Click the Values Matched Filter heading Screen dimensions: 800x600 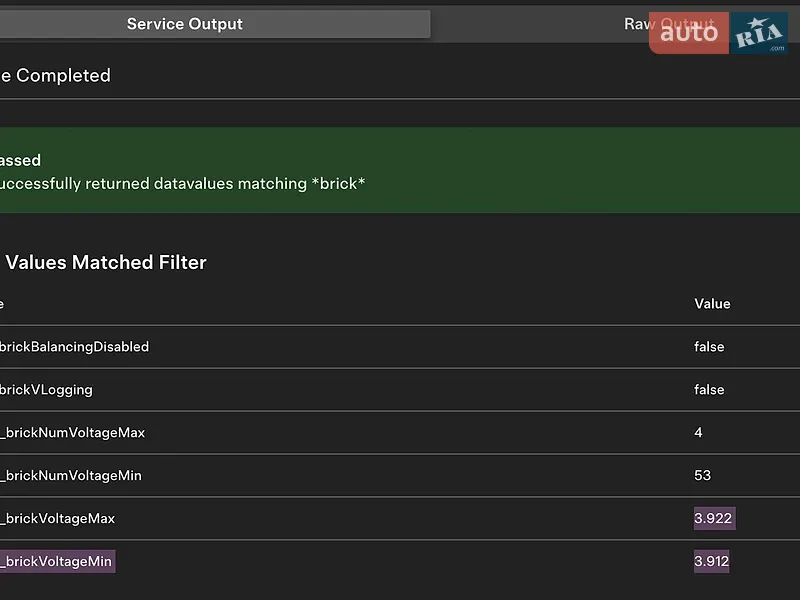(x=106, y=262)
